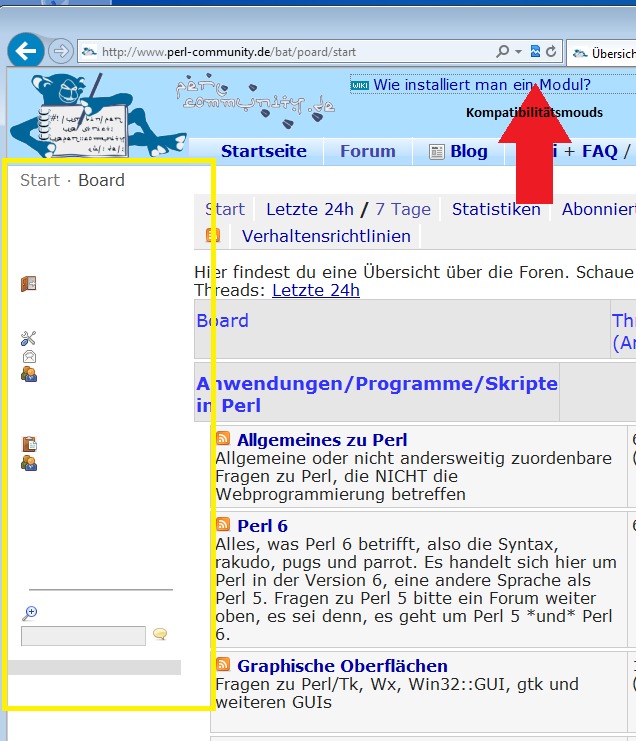Screen dimensions: 636x741
Task: Click the magnifier search icon in sidebar
Action: tap(29, 613)
